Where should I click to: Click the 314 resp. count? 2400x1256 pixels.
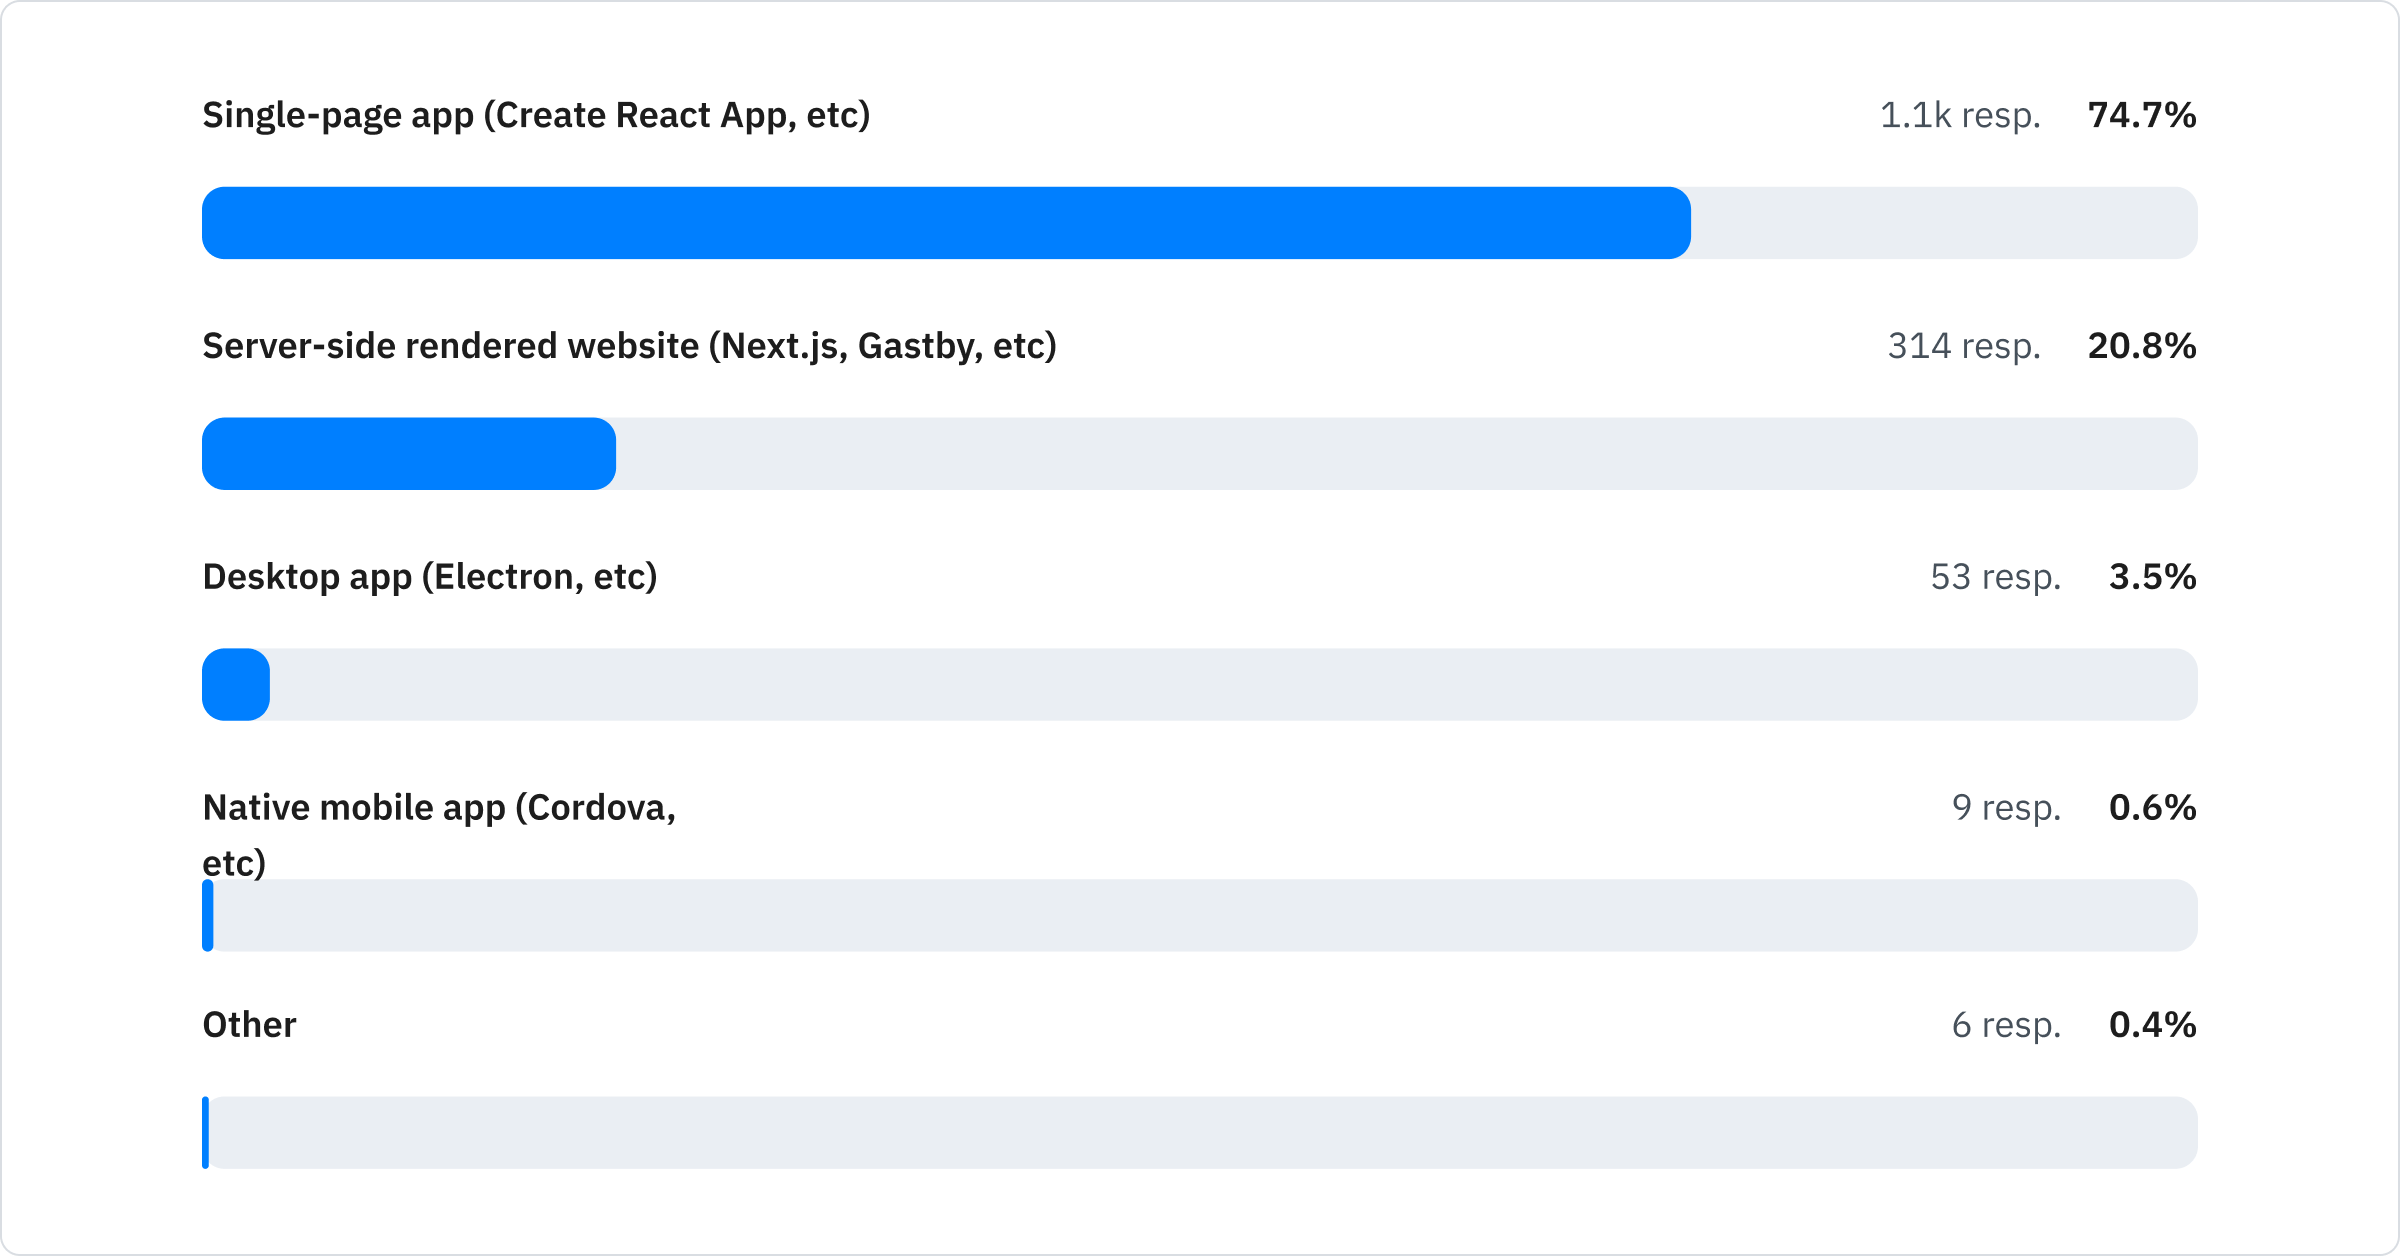click(1964, 346)
